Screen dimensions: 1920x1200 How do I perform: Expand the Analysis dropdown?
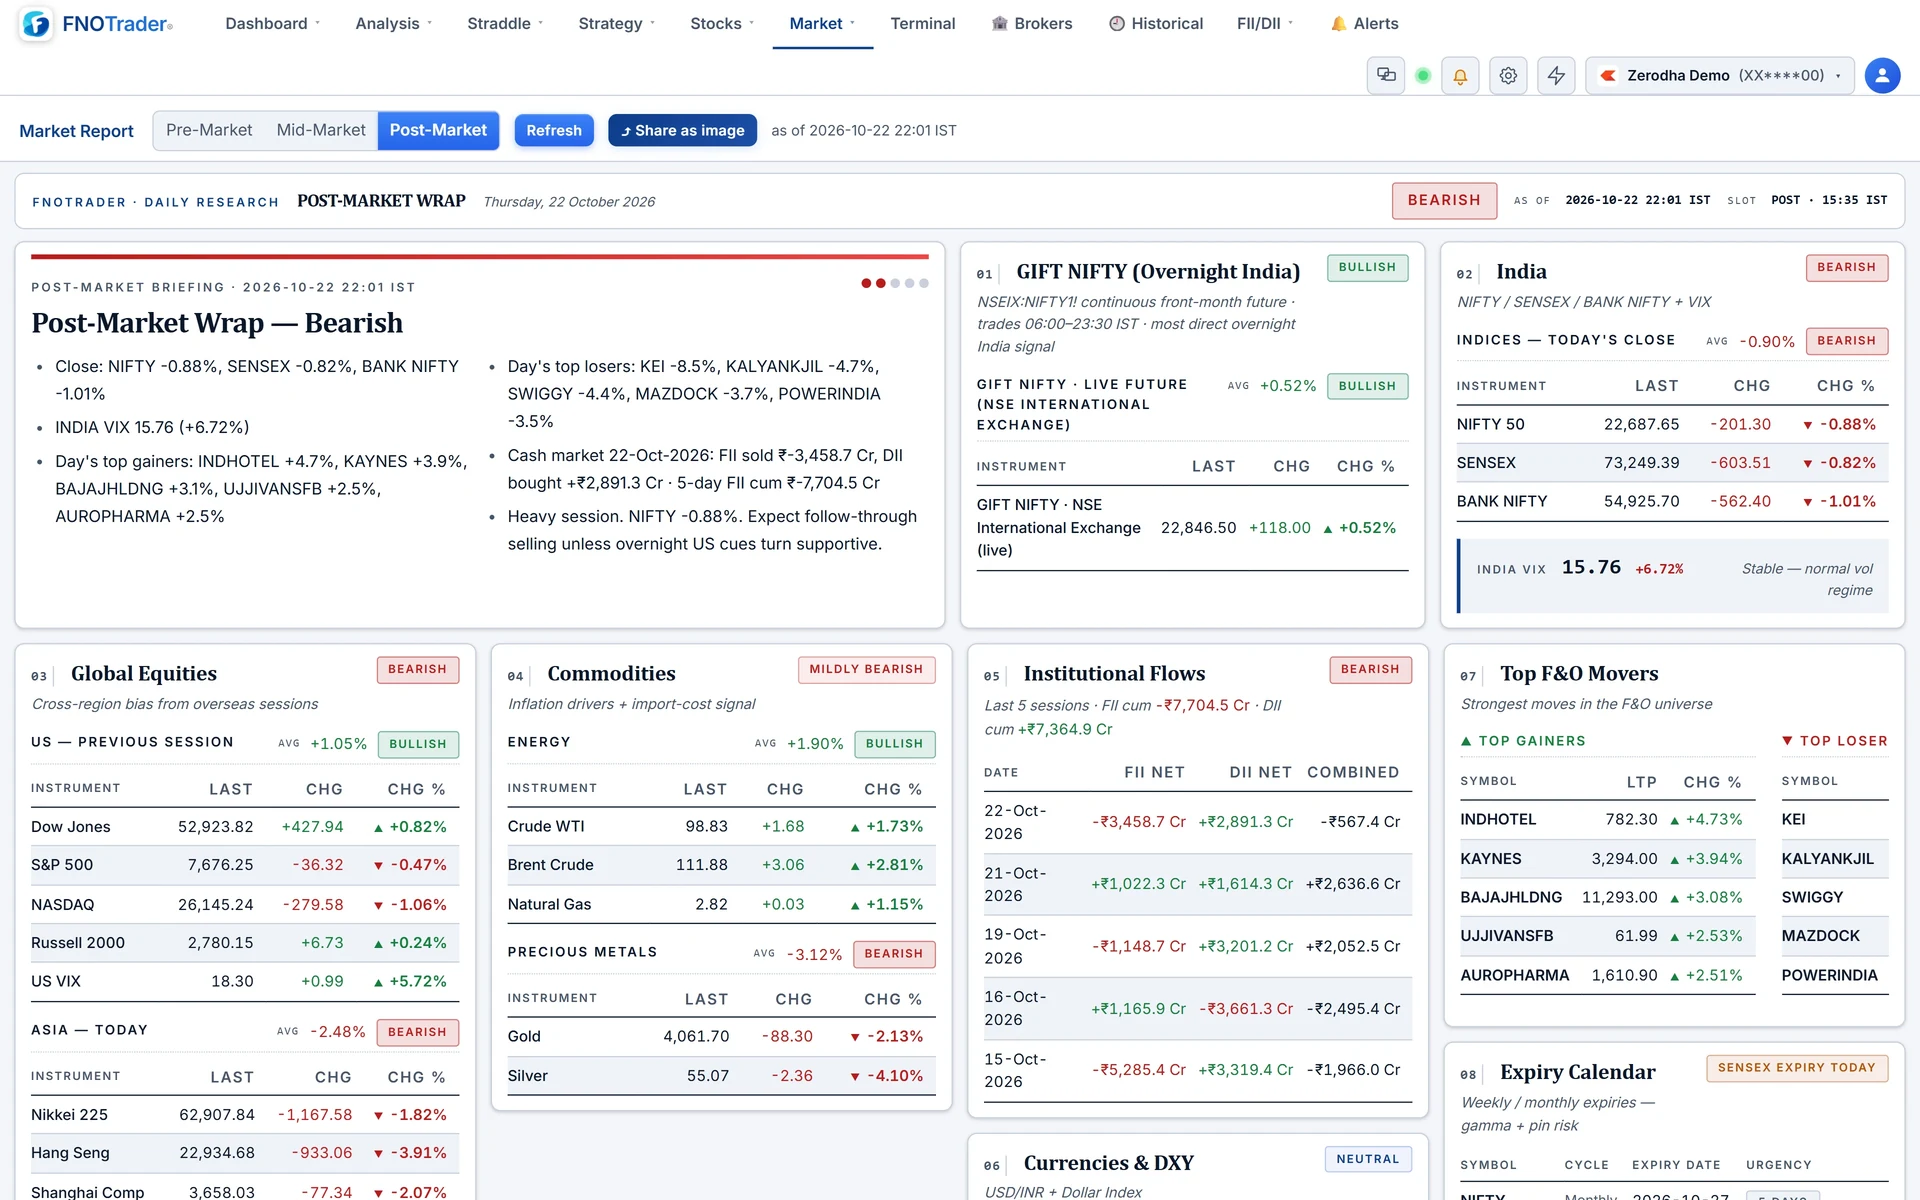click(393, 23)
